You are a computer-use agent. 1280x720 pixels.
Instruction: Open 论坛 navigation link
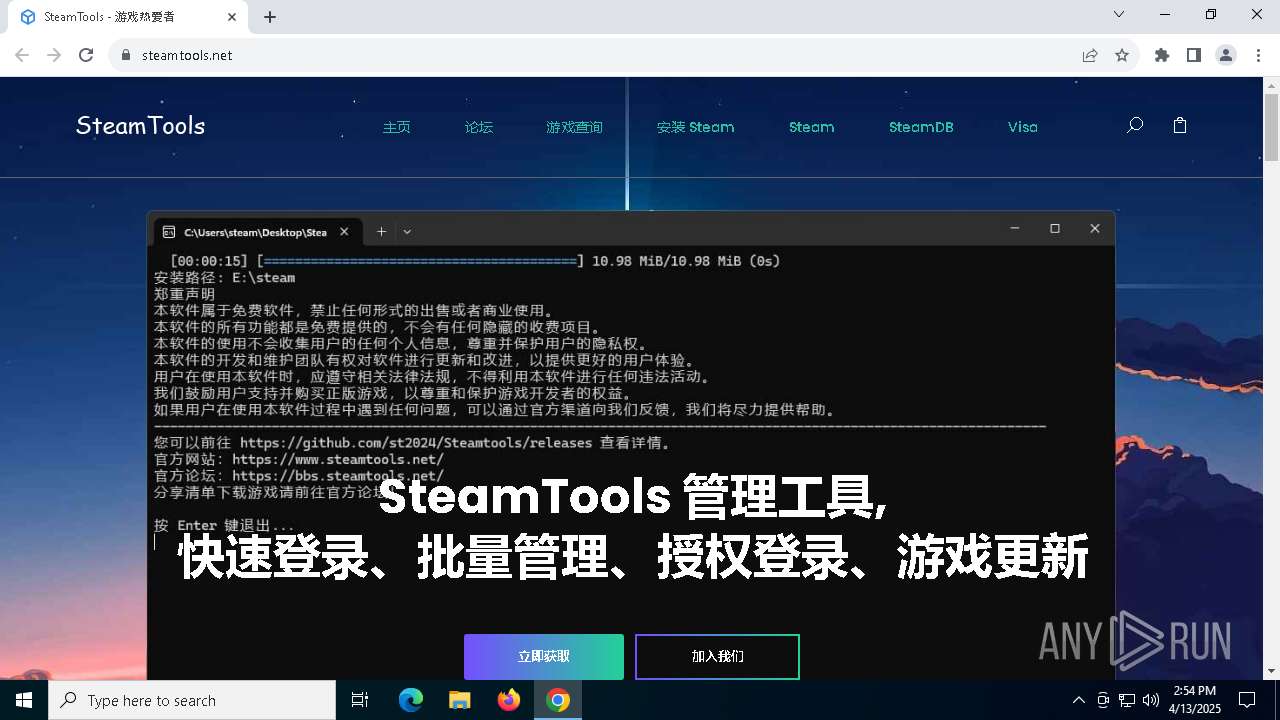(479, 127)
